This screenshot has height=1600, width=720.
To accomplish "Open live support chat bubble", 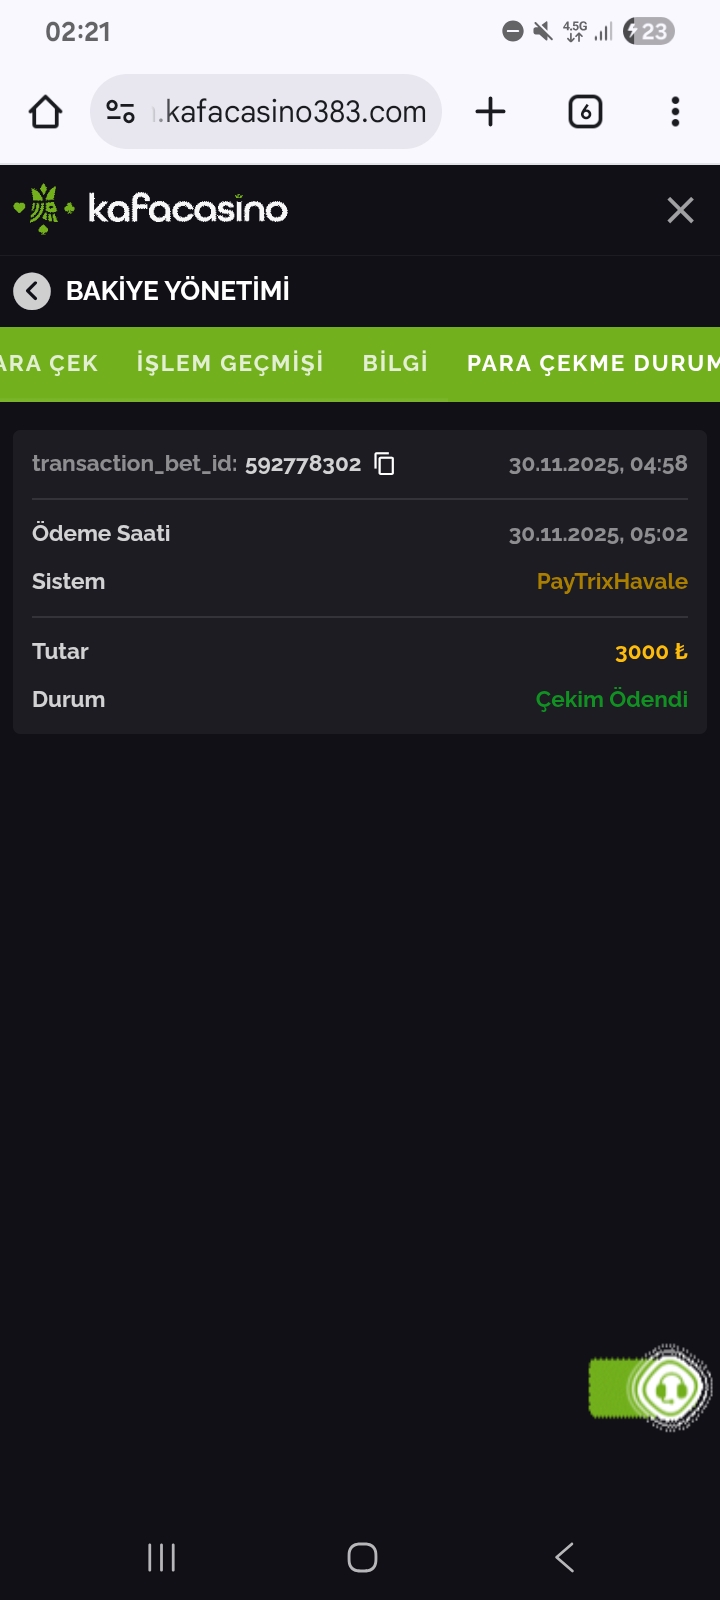I will point(668,1387).
